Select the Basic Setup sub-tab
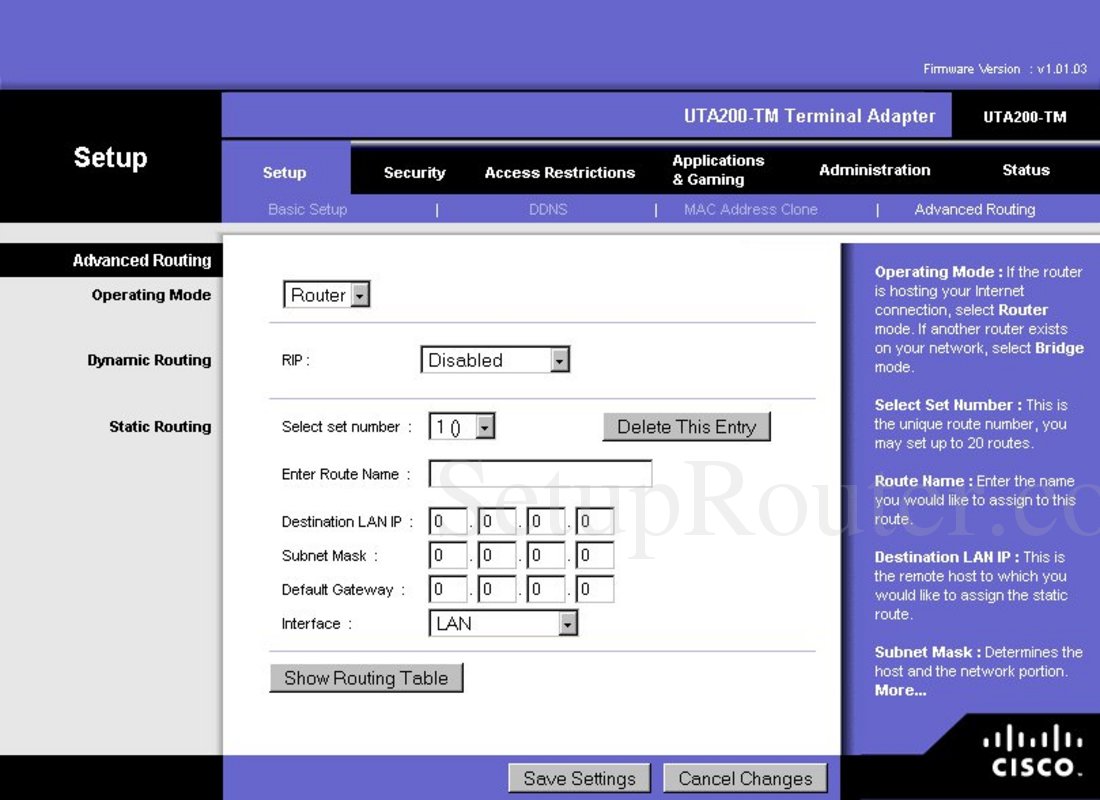1100x800 pixels. (x=307, y=209)
